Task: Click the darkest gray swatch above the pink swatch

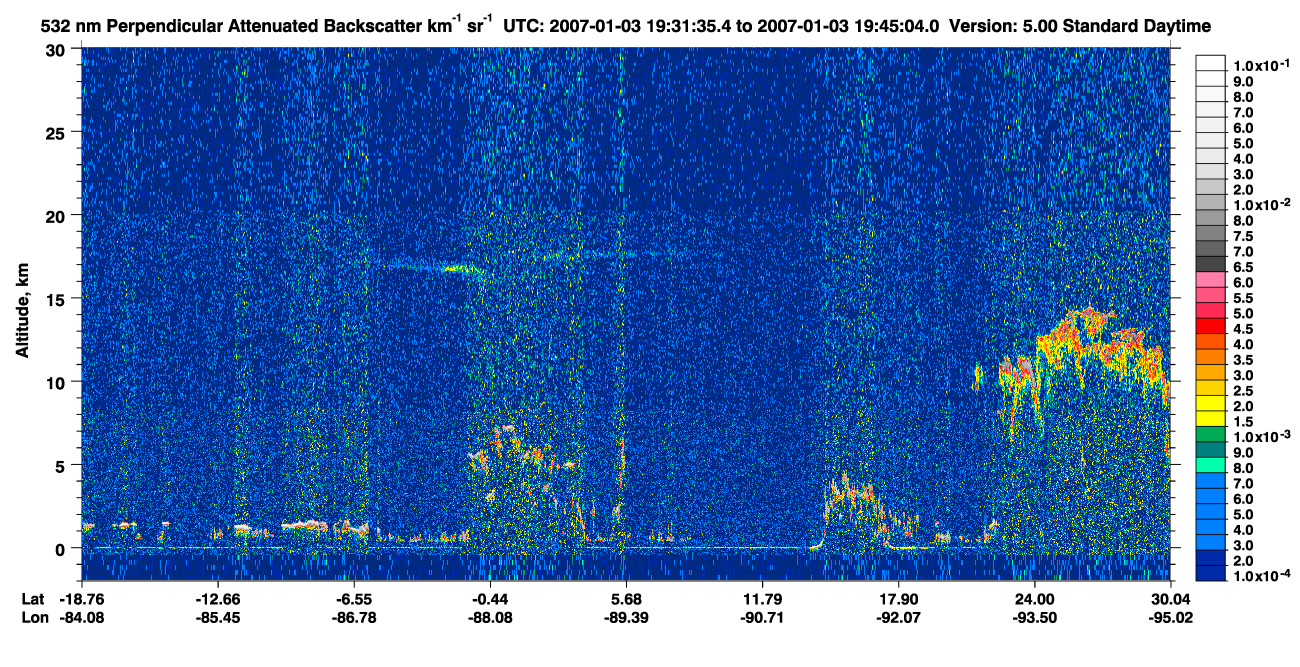Action: click(x=1211, y=264)
